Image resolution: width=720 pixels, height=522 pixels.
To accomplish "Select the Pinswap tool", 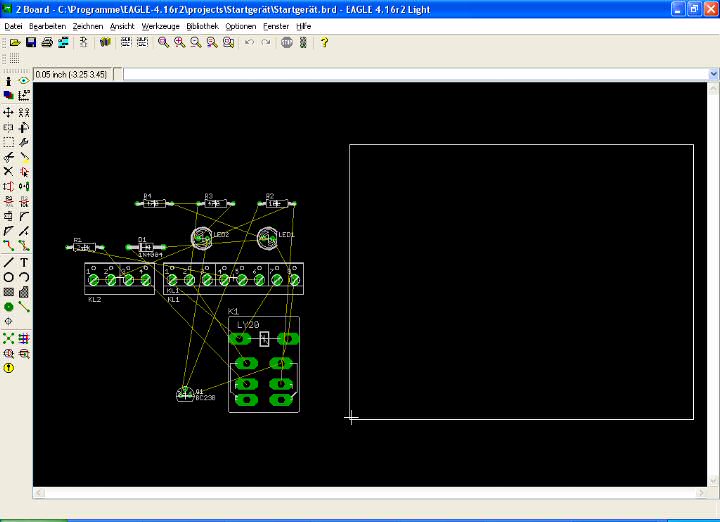I will click(x=8, y=186).
